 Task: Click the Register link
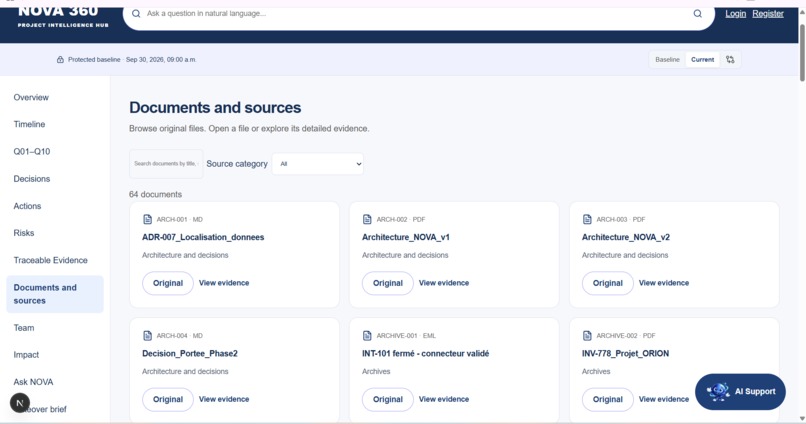coord(768,14)
